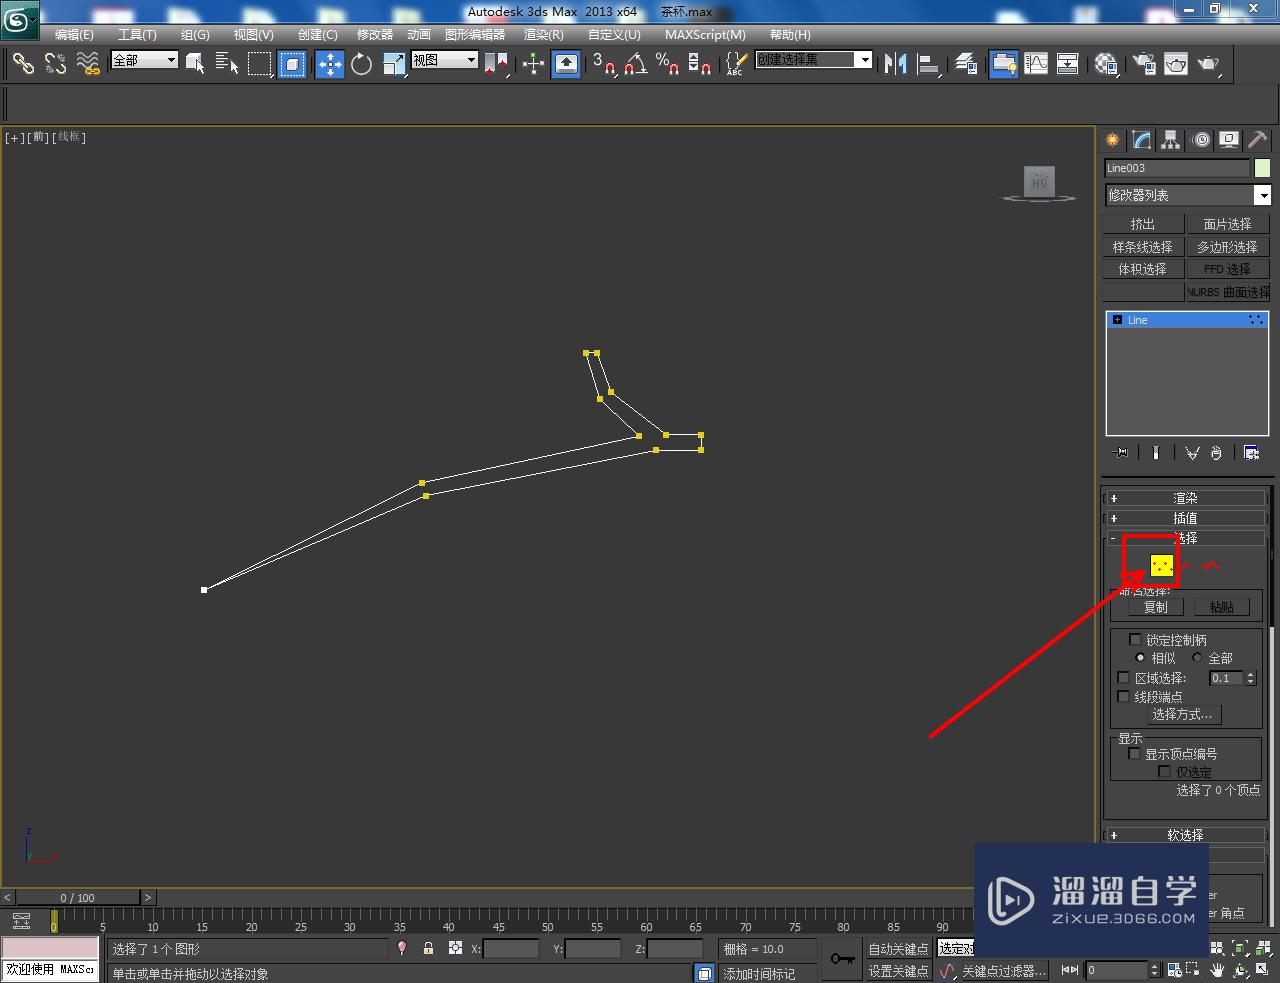Open the 修改器 menu
The height and width of the screenshot is (983, 1280).
tap(375, 35)
